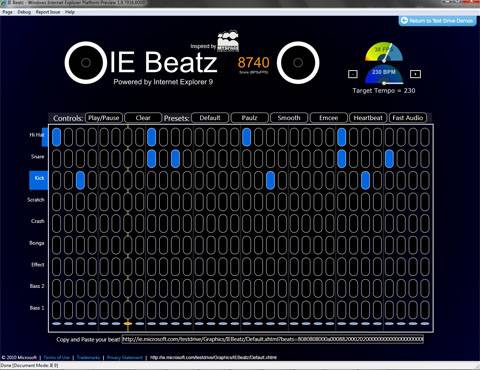Image resolution: width=480 pixels, height=370 pixels.
Task: Click the beat URL text field
Action: pos(273,339)
